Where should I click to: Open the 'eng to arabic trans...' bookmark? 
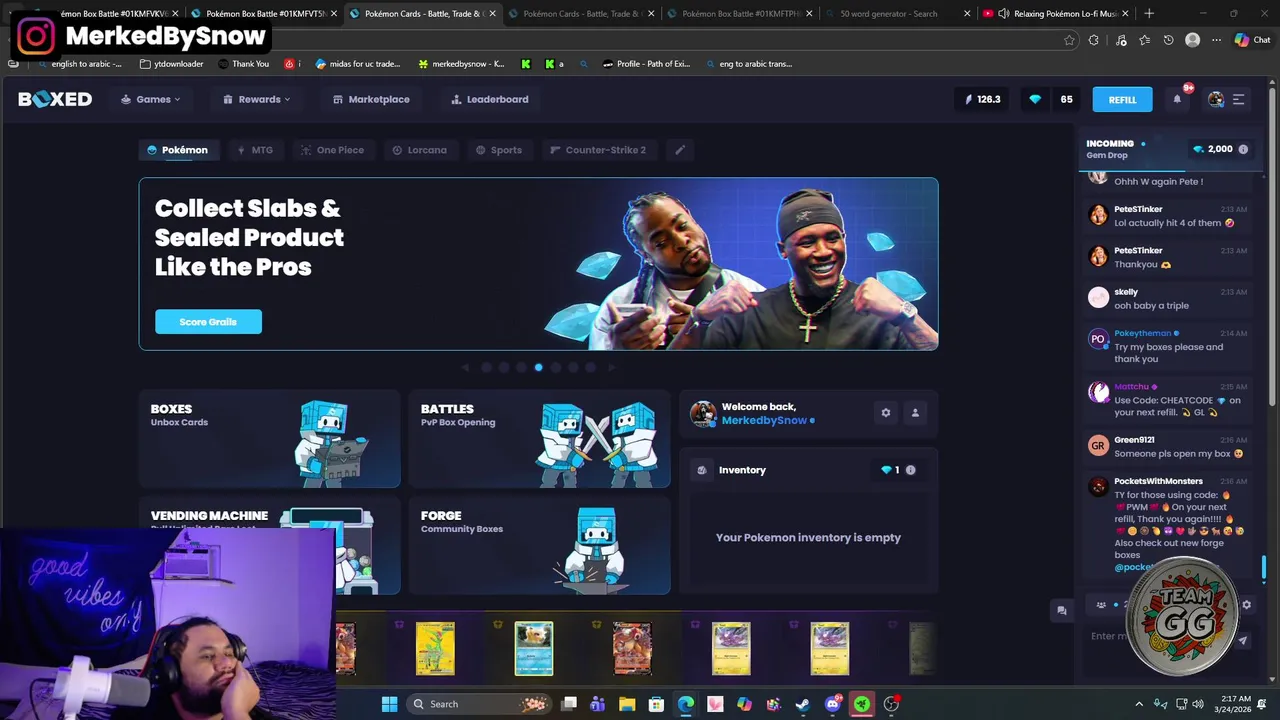[749, 64]
